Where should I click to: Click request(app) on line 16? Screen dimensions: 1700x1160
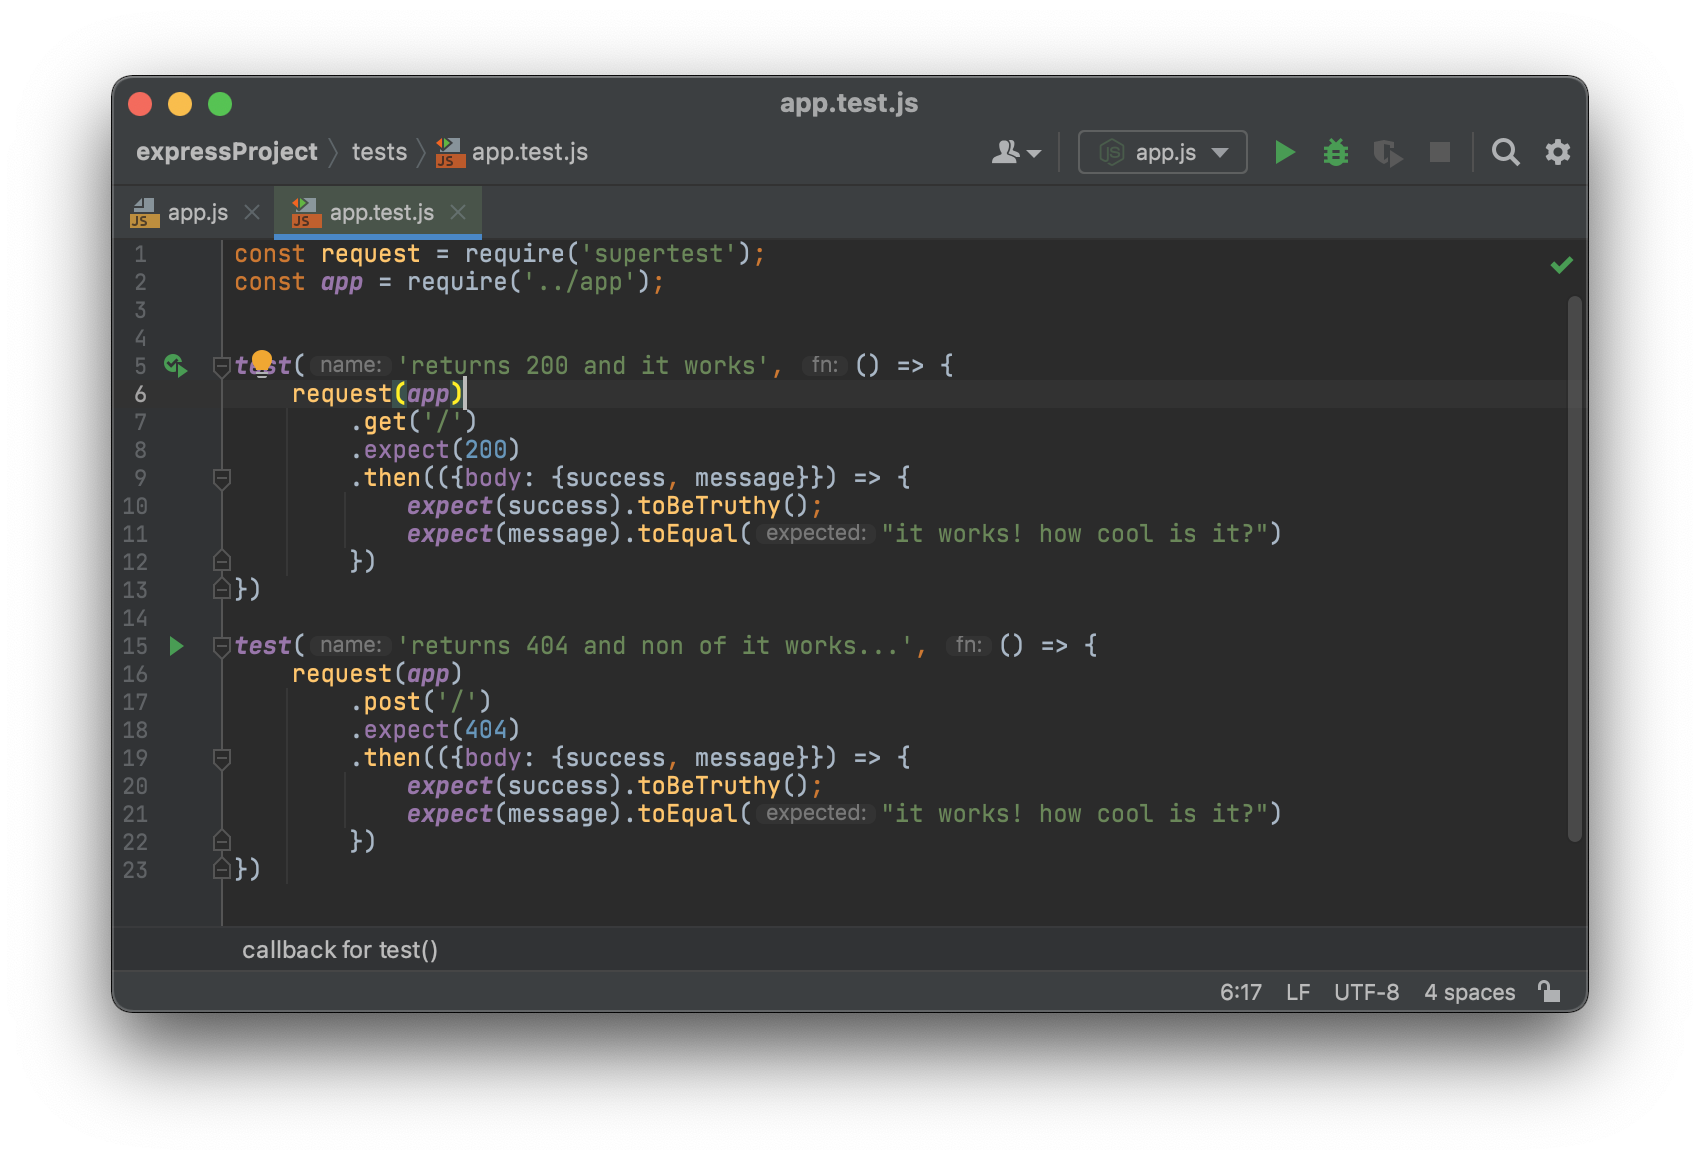(x=377, y=674)
